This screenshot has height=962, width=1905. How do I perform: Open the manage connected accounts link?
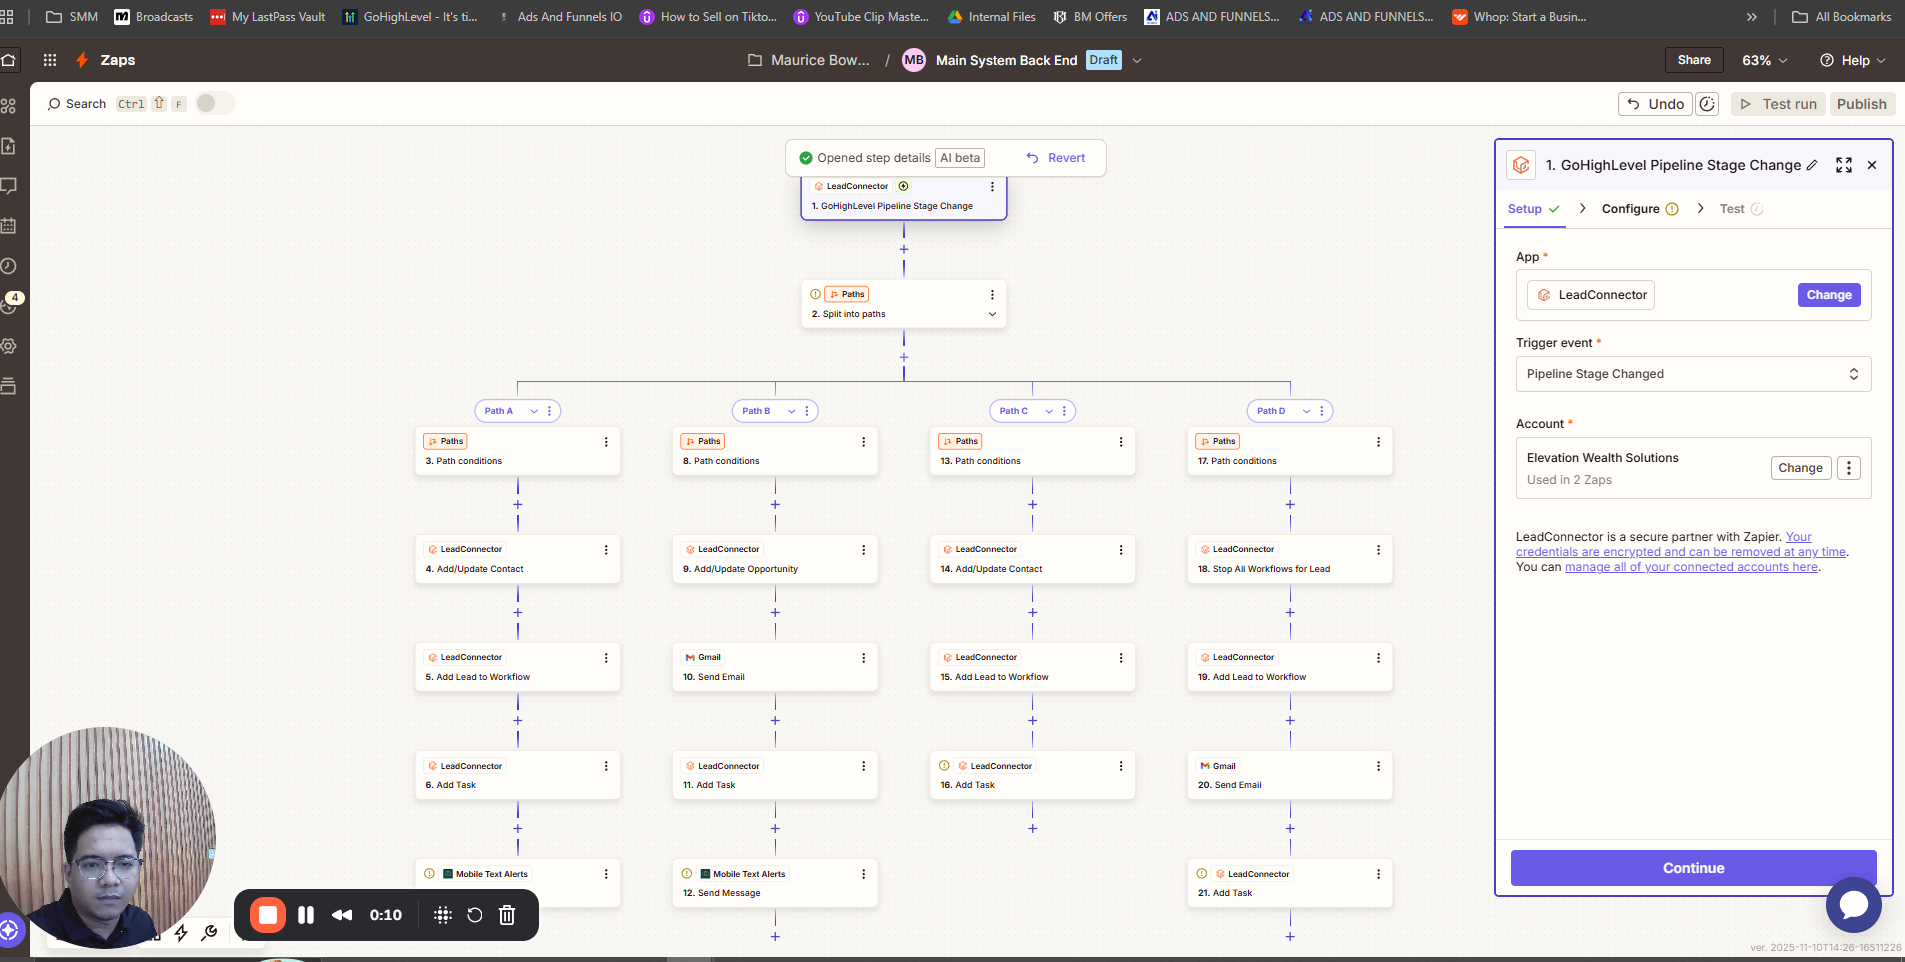1691,567
